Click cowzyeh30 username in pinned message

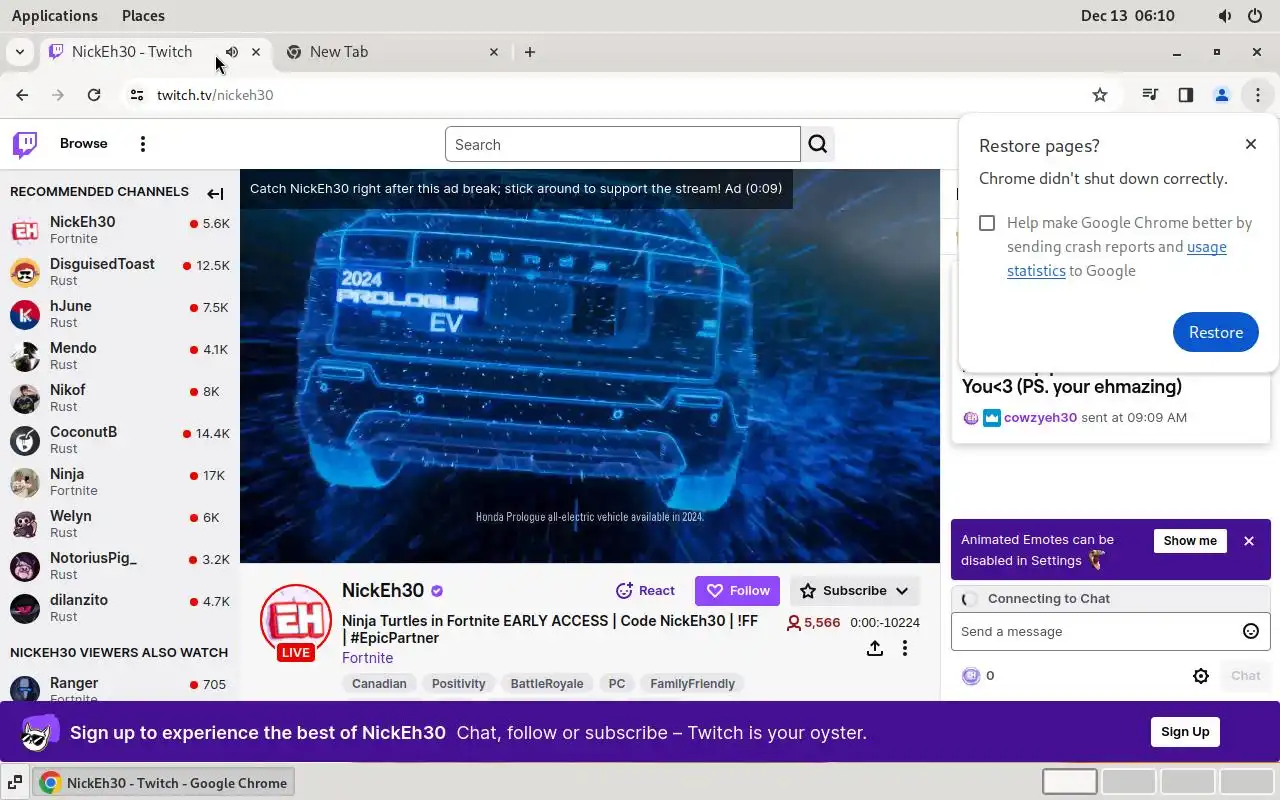point(1040,418)
